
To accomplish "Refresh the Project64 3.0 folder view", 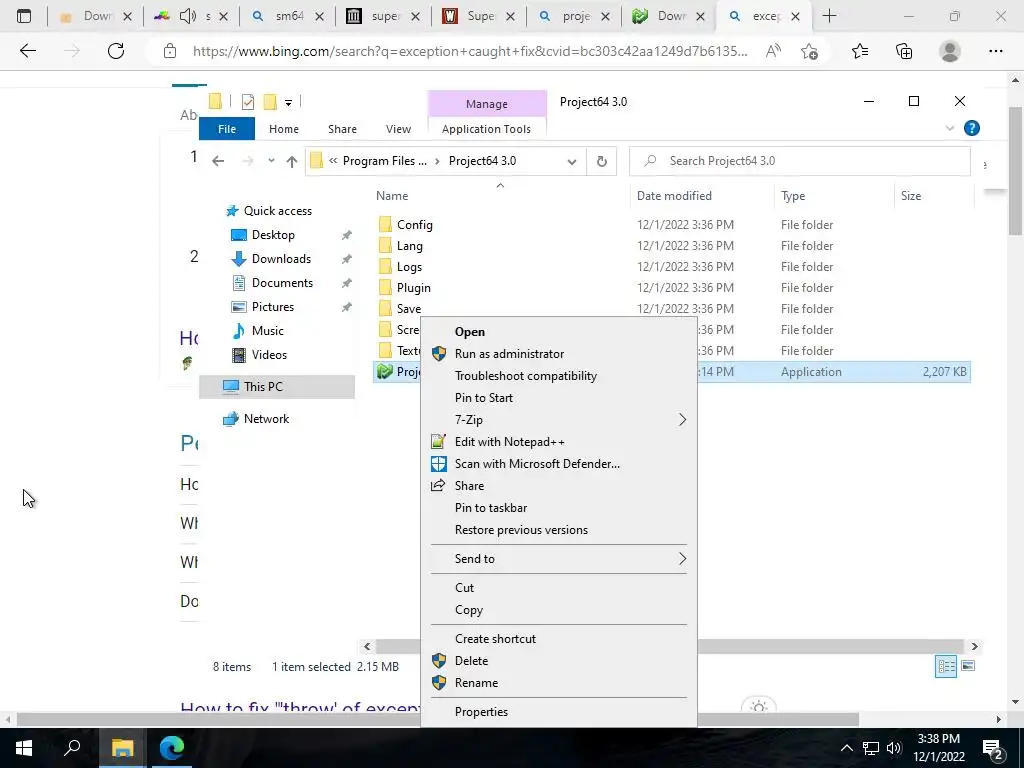I will tap(601, 161).
